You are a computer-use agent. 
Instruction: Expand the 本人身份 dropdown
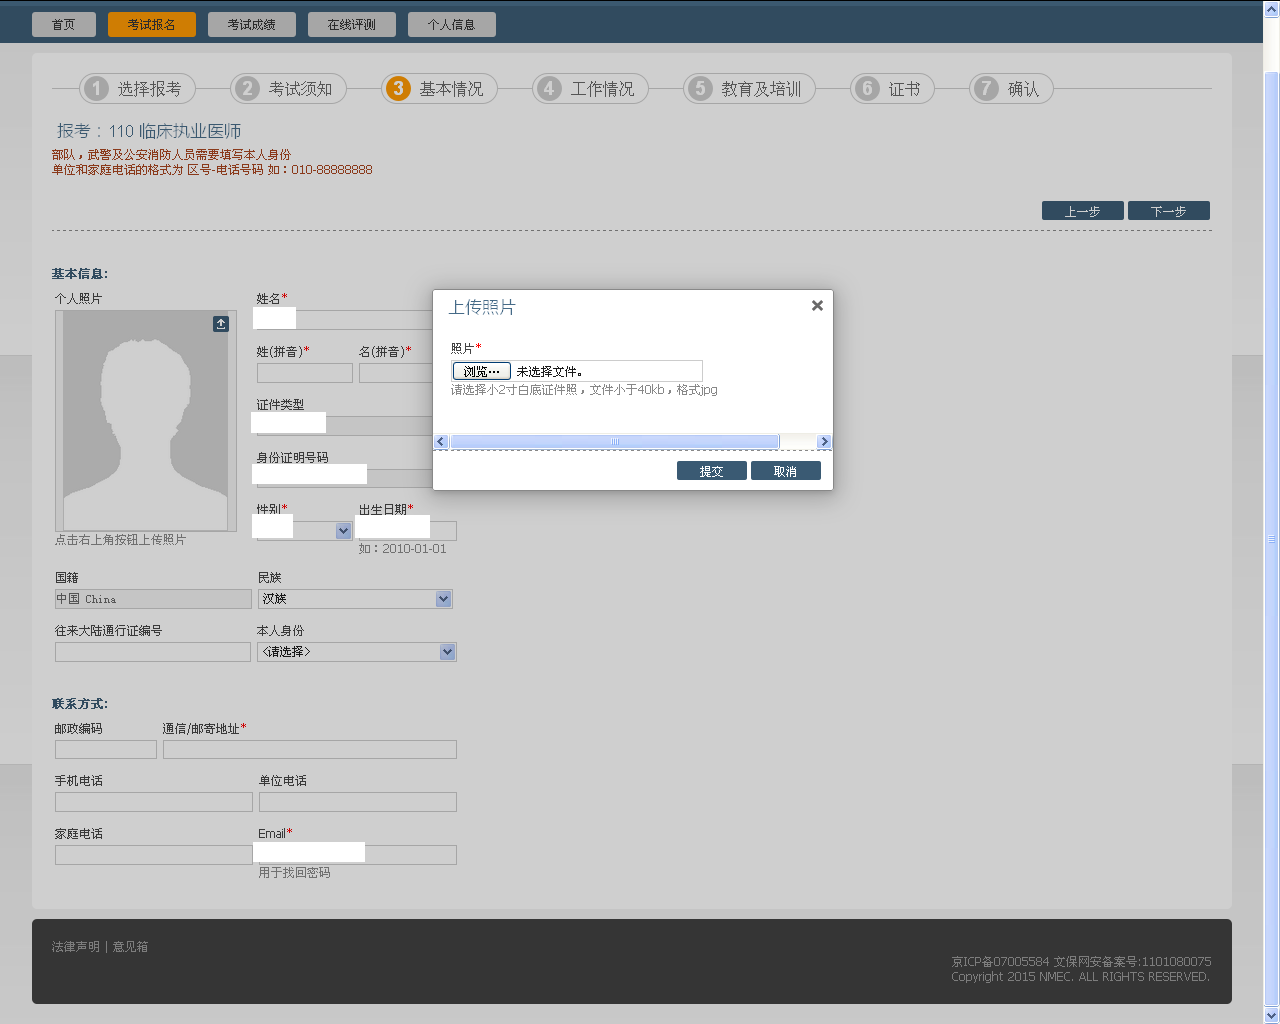point(447,652)
